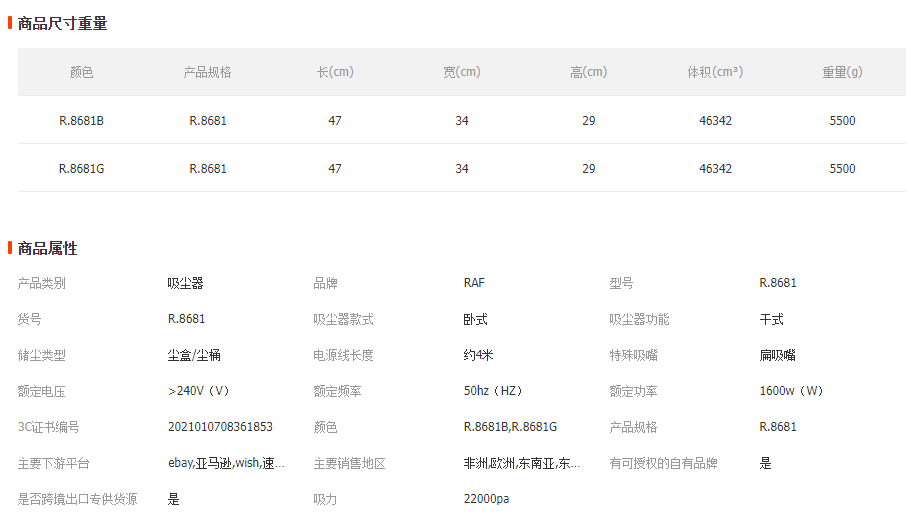Image resolution: width=922 pixels, height=518 pixels.
Task: Click the truncated ebay,亚马逊,wish platforms value
Action: coord(226,463)
